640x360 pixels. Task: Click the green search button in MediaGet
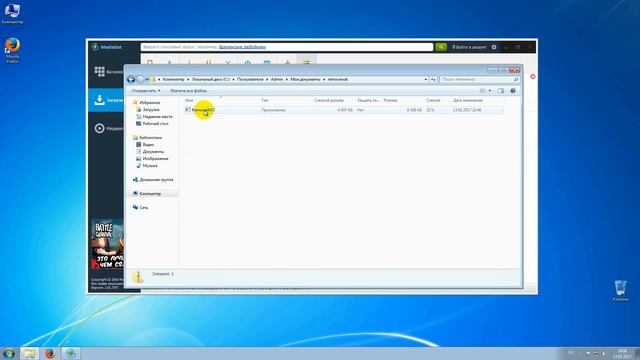441,47
